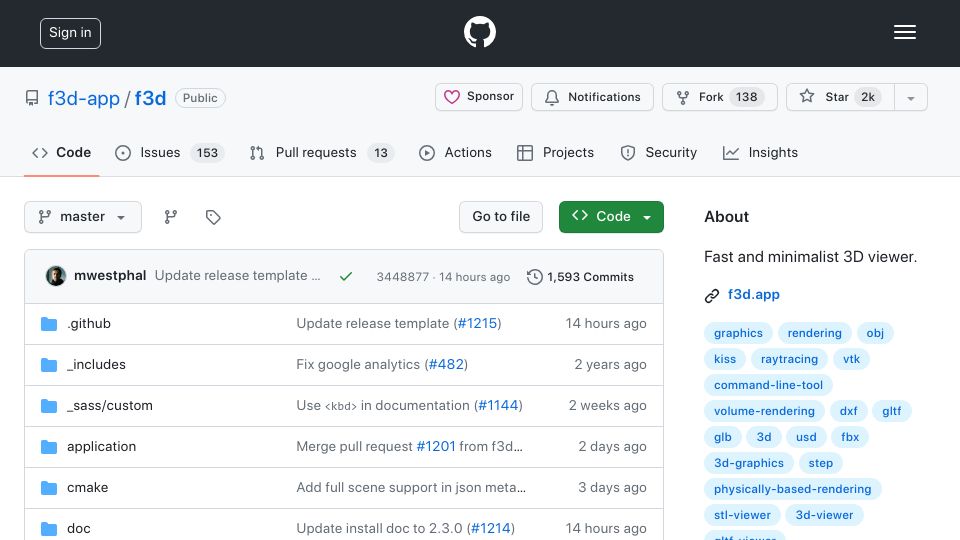960x540 pixels.
Task: Open pull request #1214 link
Action: tap(490, 528)
